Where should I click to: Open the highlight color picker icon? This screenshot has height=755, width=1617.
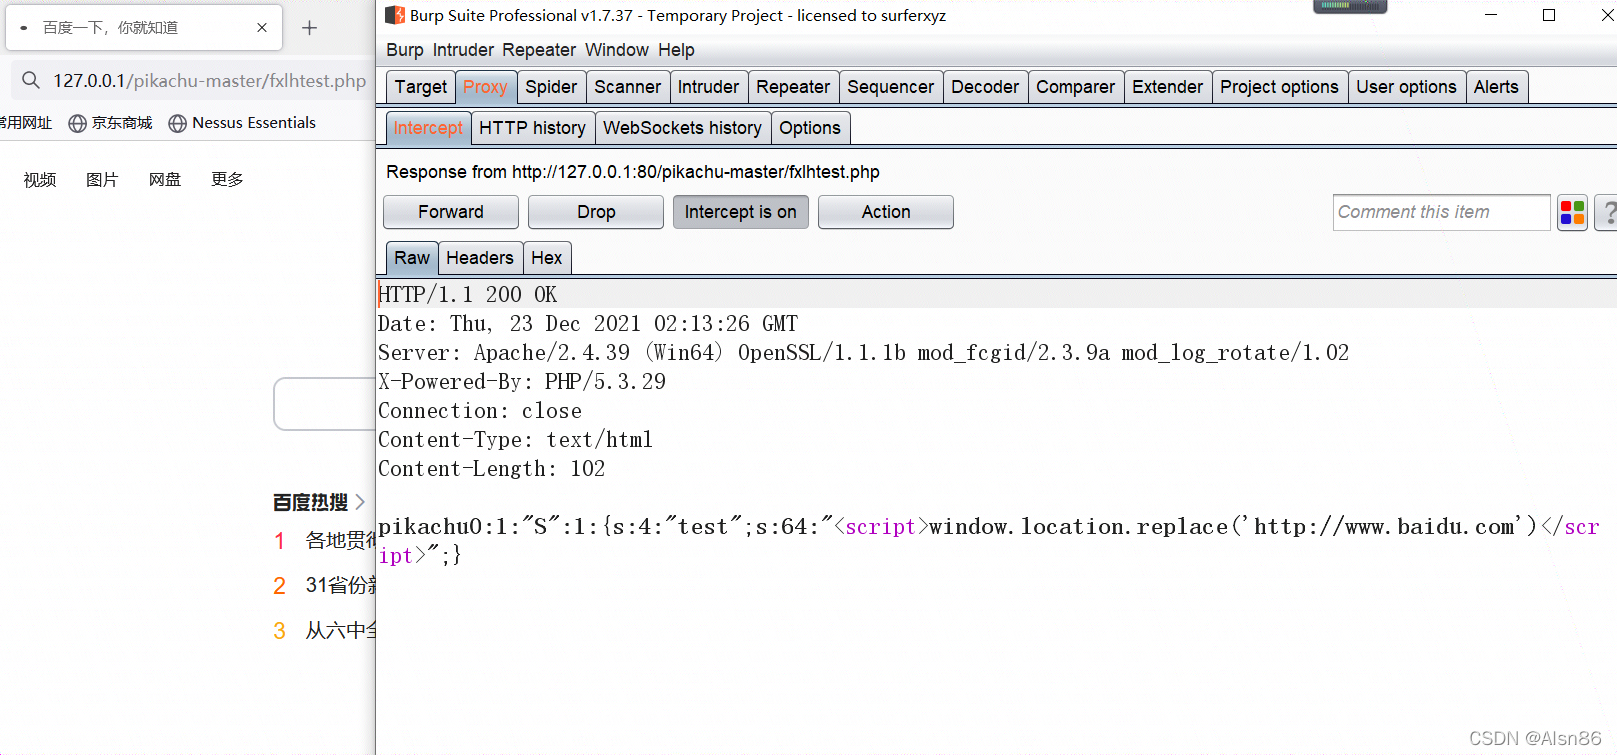pyautogui.click(x=1572, y=212)
